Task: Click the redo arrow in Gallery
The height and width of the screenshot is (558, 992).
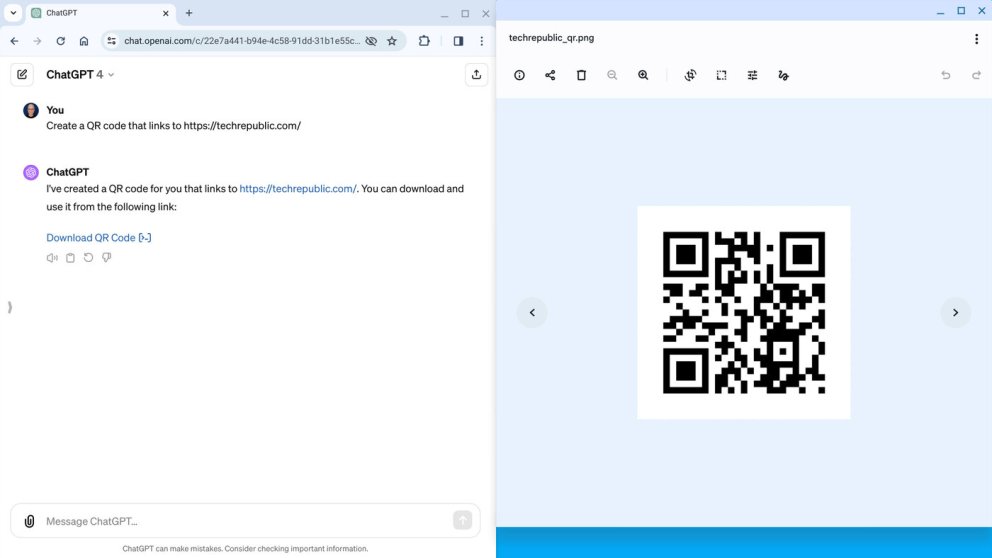Action: pyautogui.click(x=976, y=75)
